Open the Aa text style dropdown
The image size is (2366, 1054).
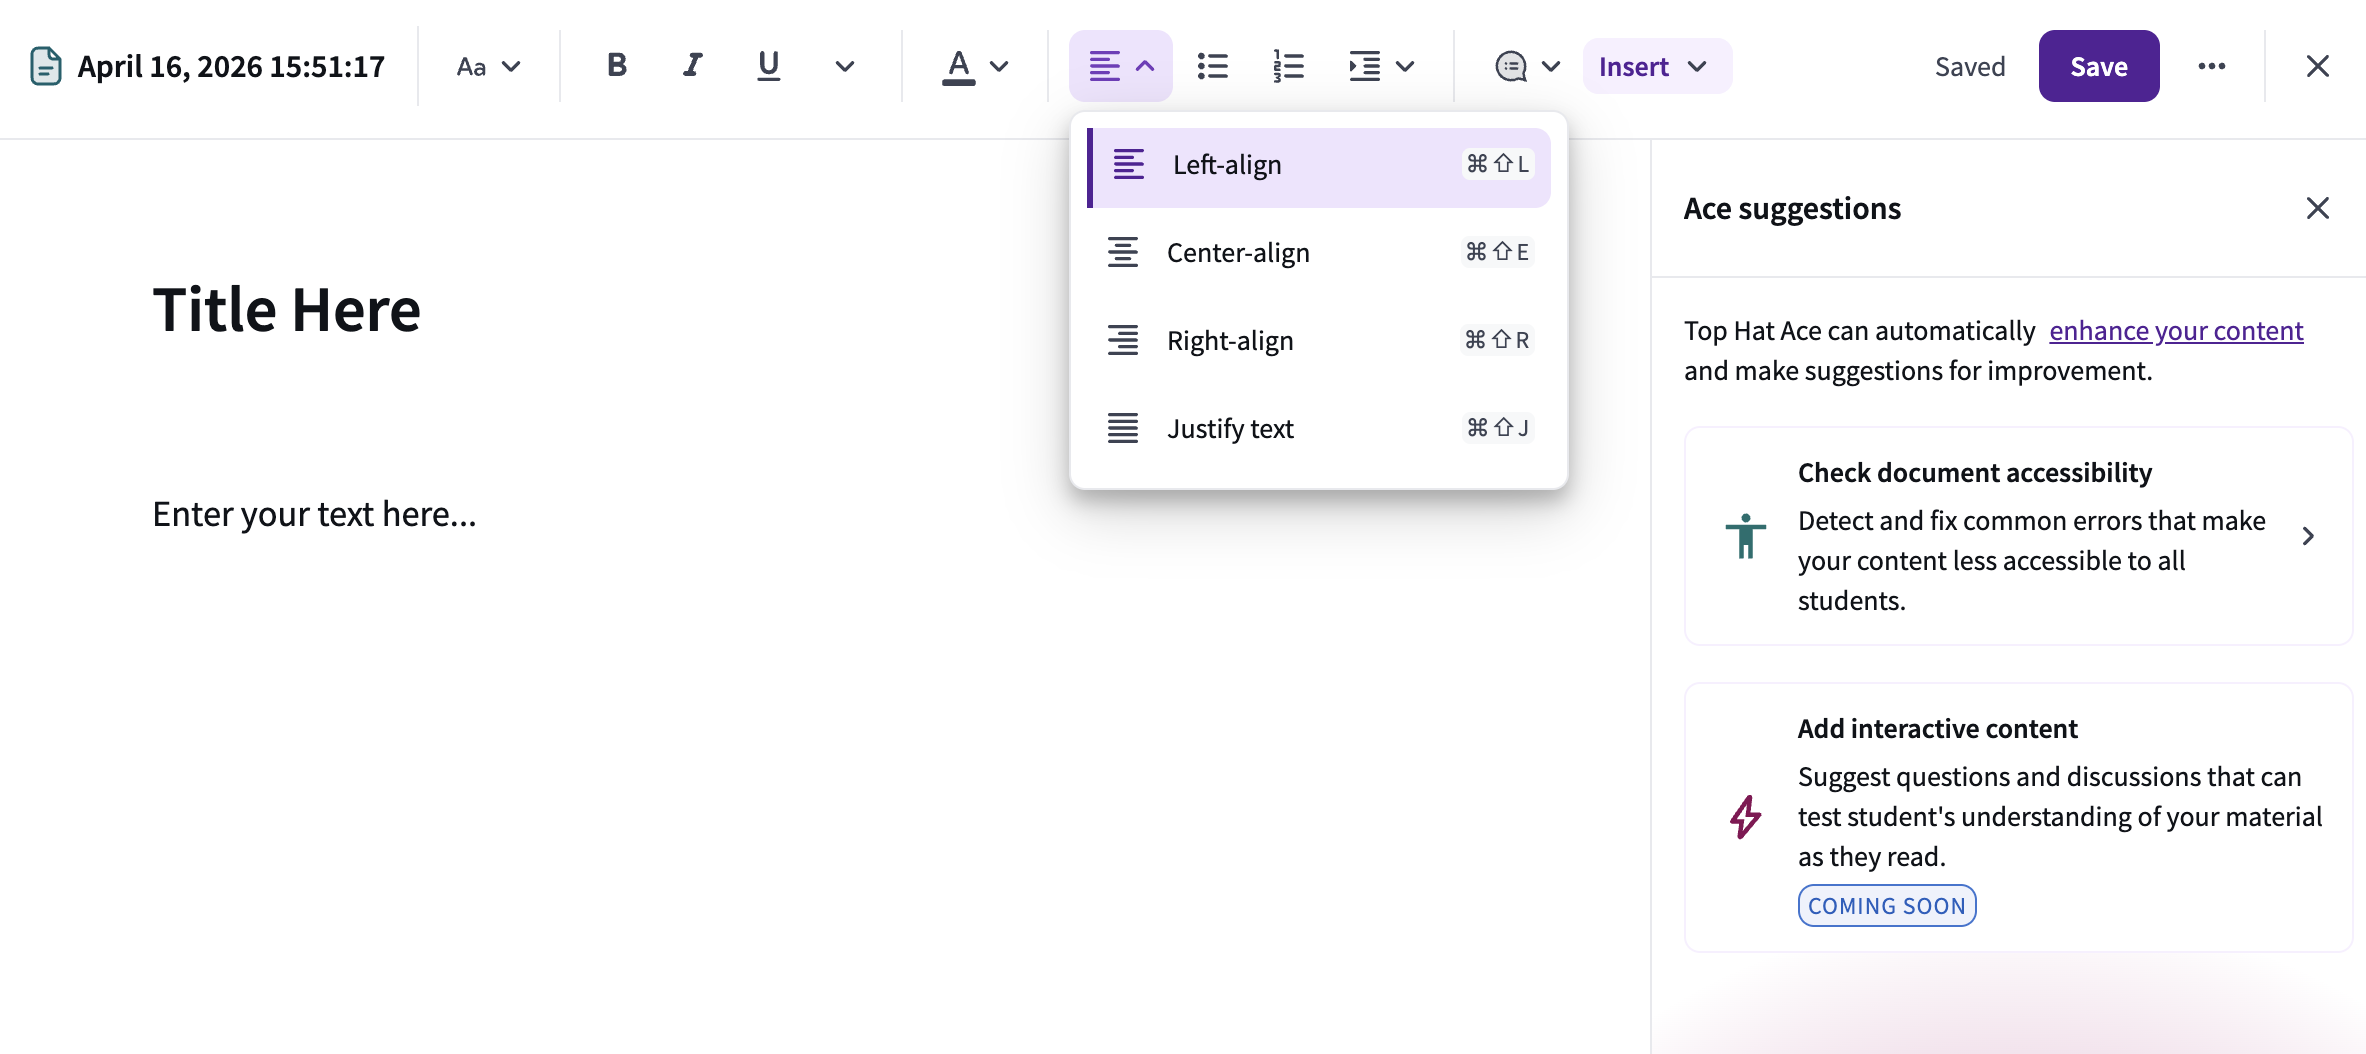coord(488,67)
